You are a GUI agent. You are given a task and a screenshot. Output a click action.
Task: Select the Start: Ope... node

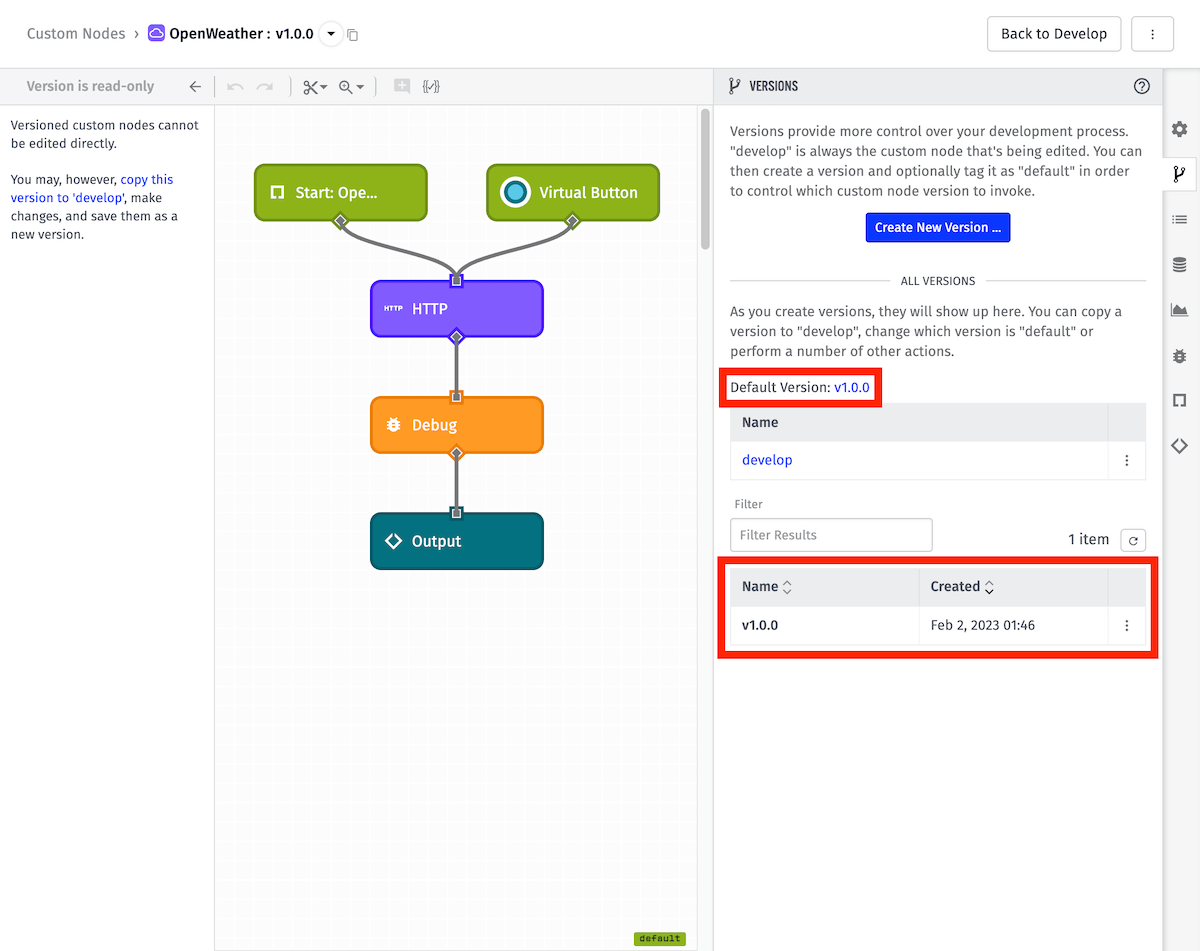coord(341,192)
